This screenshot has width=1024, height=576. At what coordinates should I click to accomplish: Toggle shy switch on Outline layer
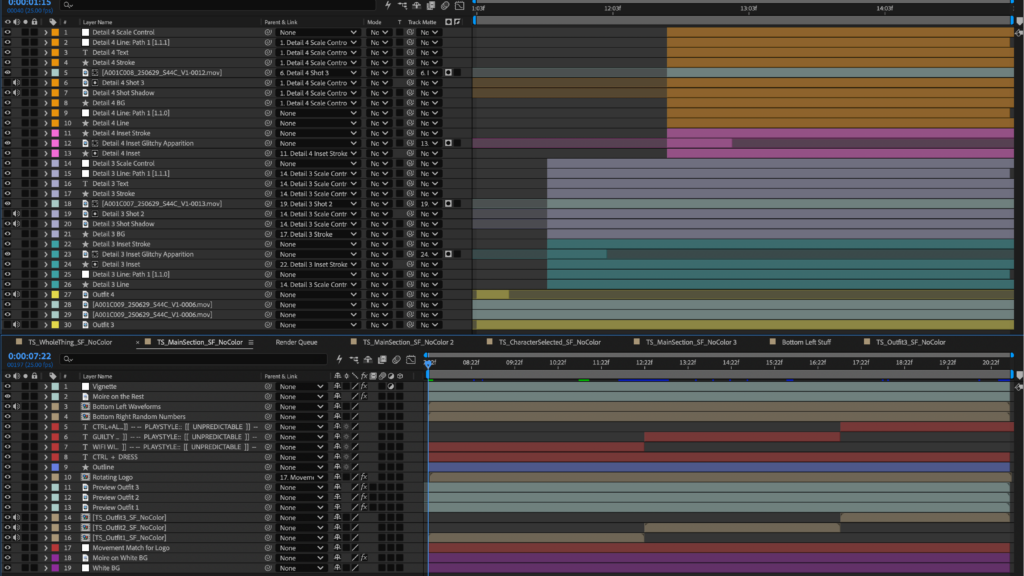(338, 467)
